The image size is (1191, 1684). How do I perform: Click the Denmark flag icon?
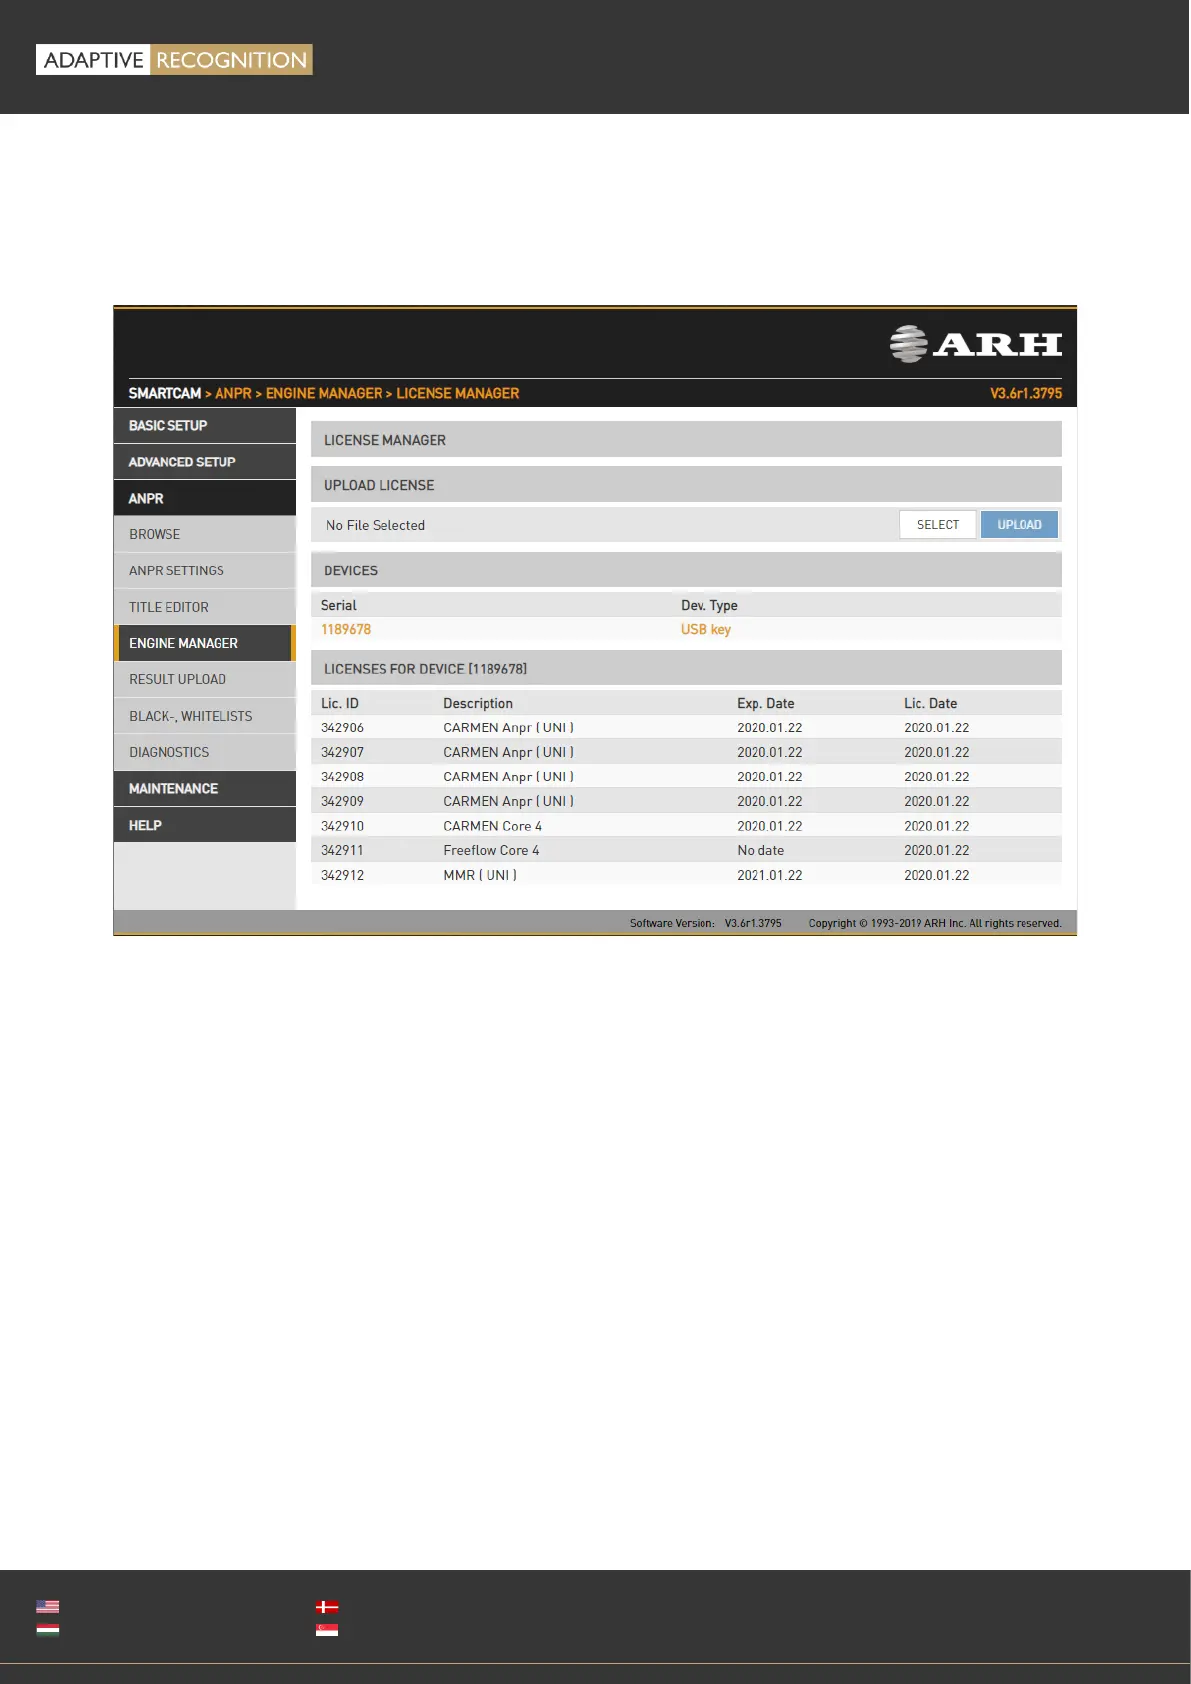point(327,1607)
